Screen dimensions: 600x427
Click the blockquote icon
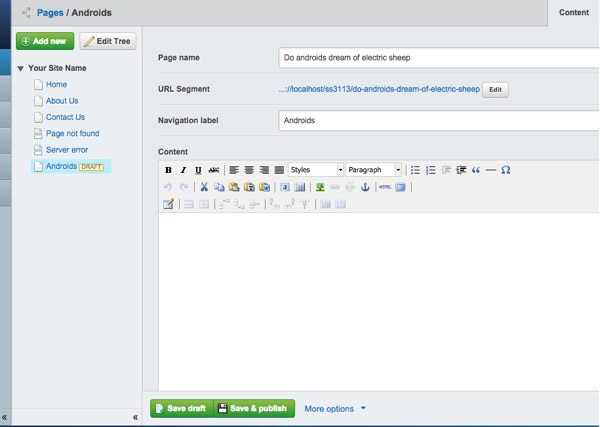coord(475,170)
